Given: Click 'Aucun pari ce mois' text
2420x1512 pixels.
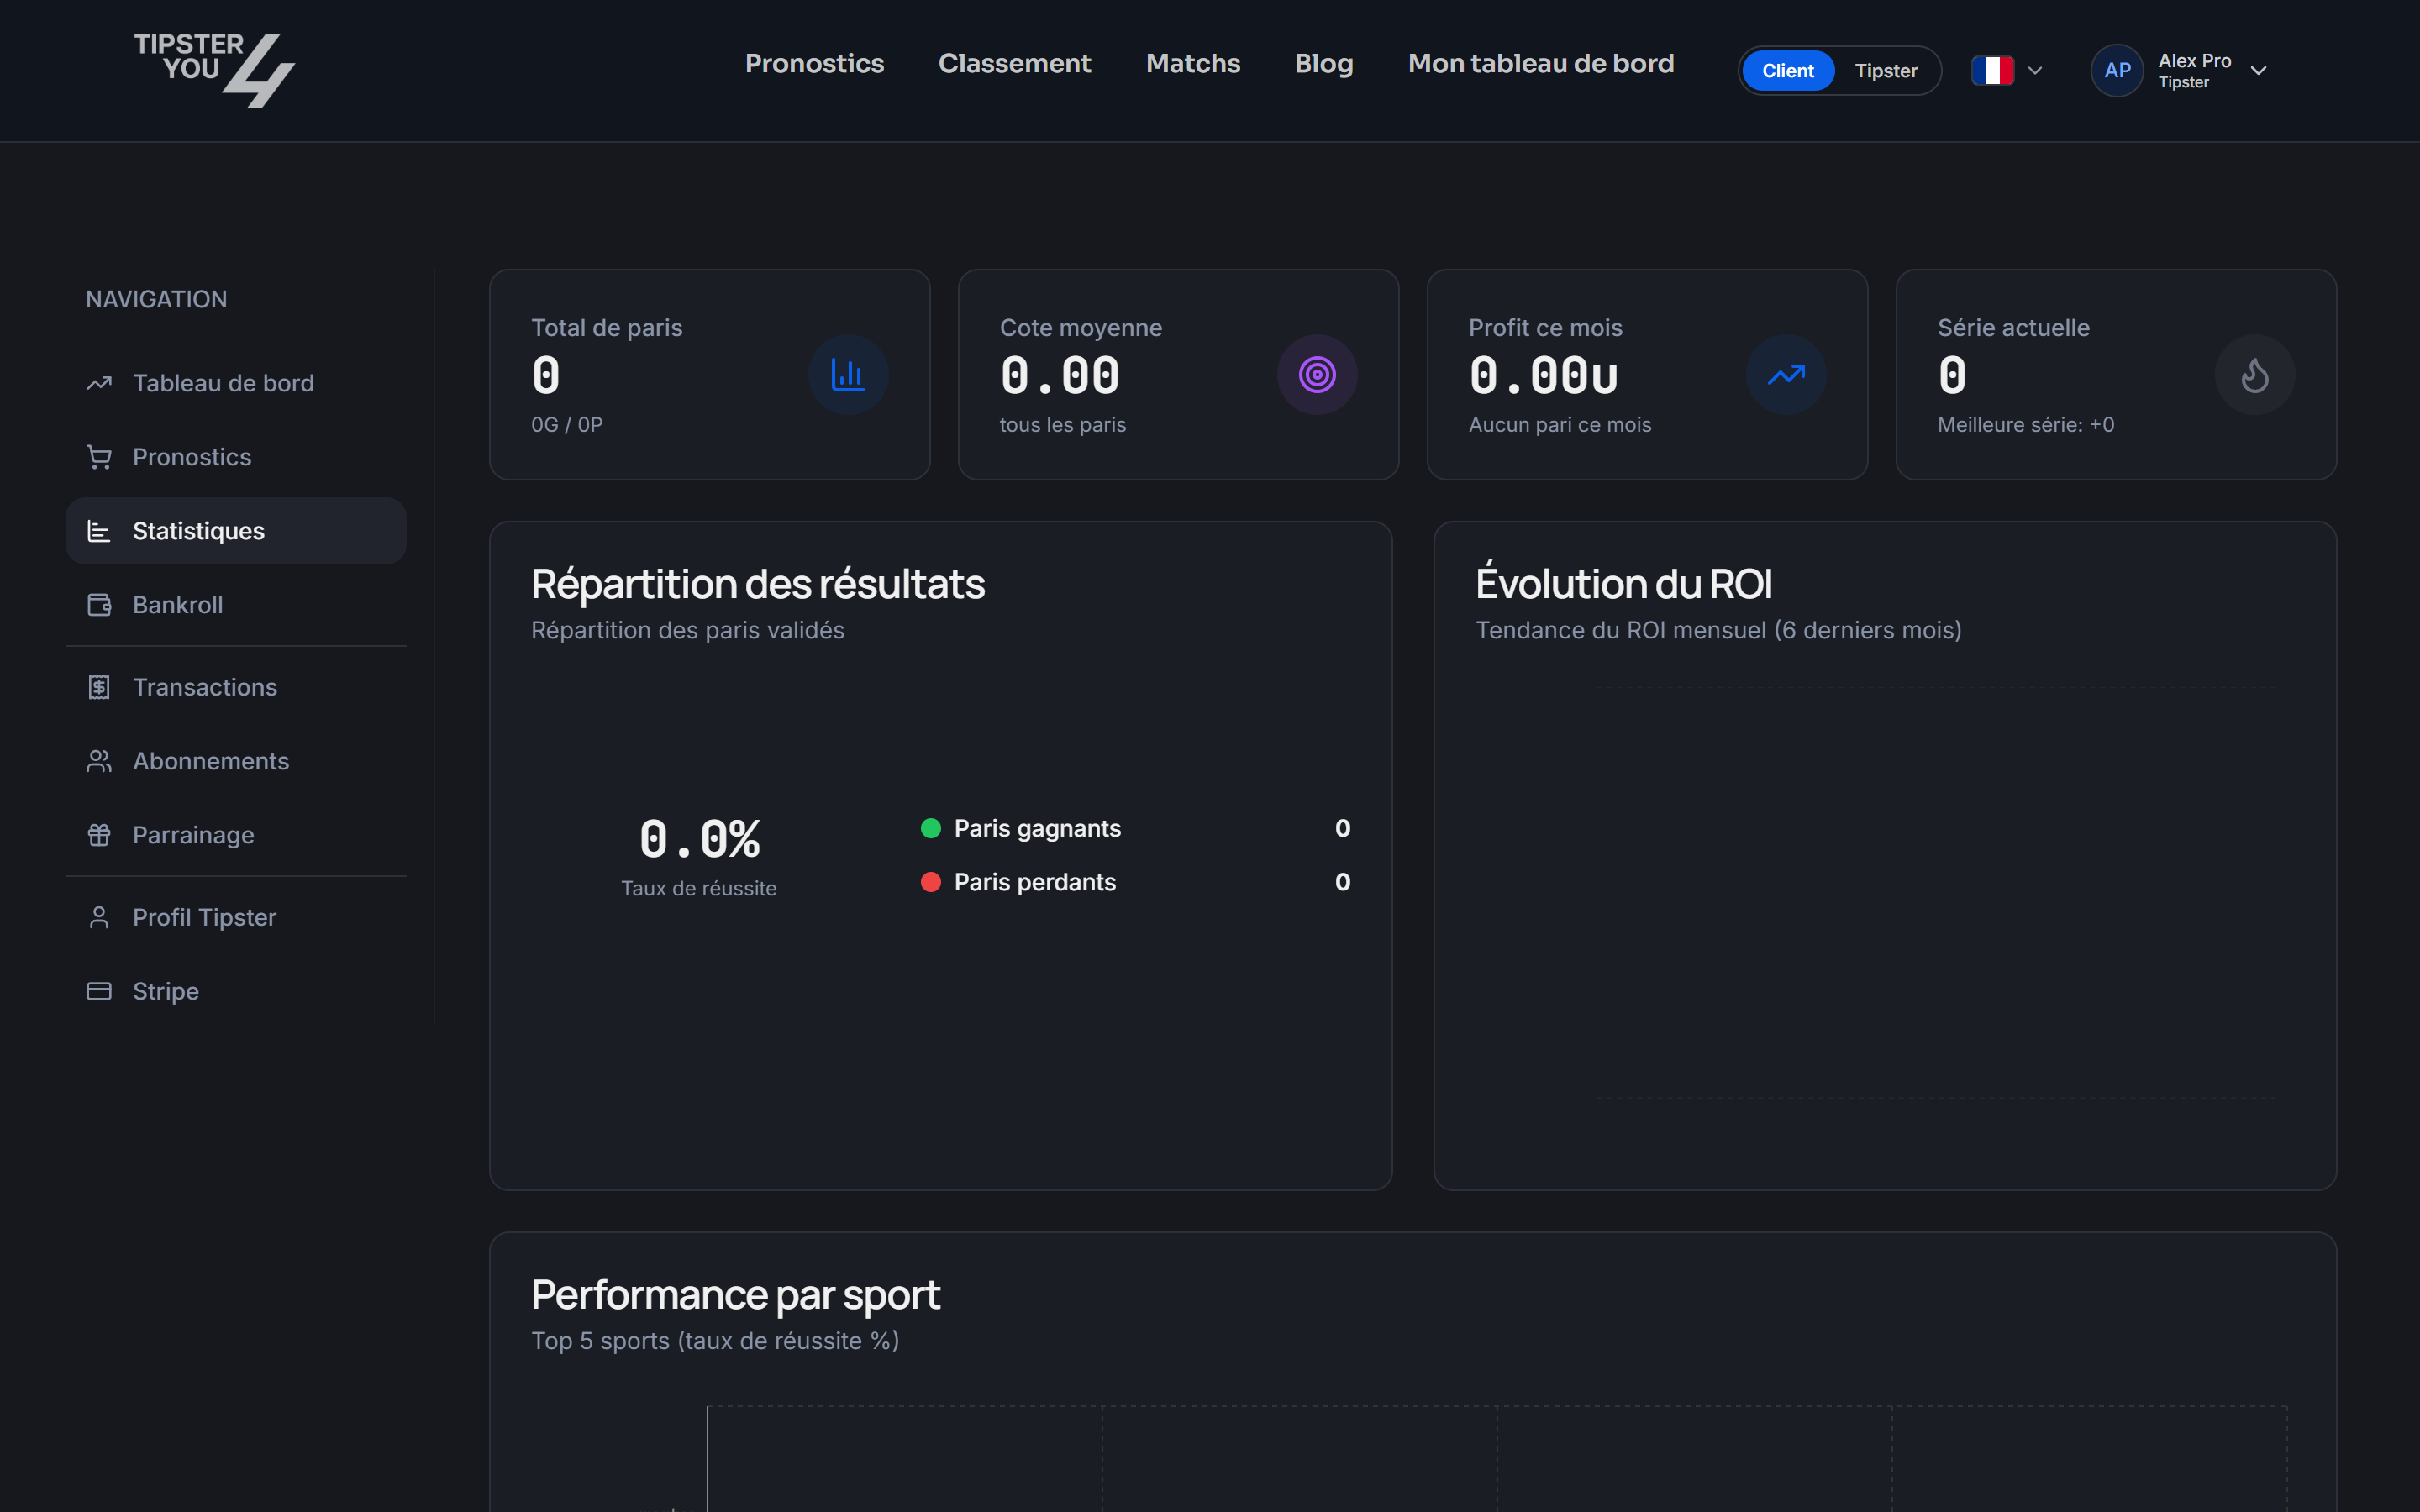Looking at the screenshot, I should [1560, 425].
